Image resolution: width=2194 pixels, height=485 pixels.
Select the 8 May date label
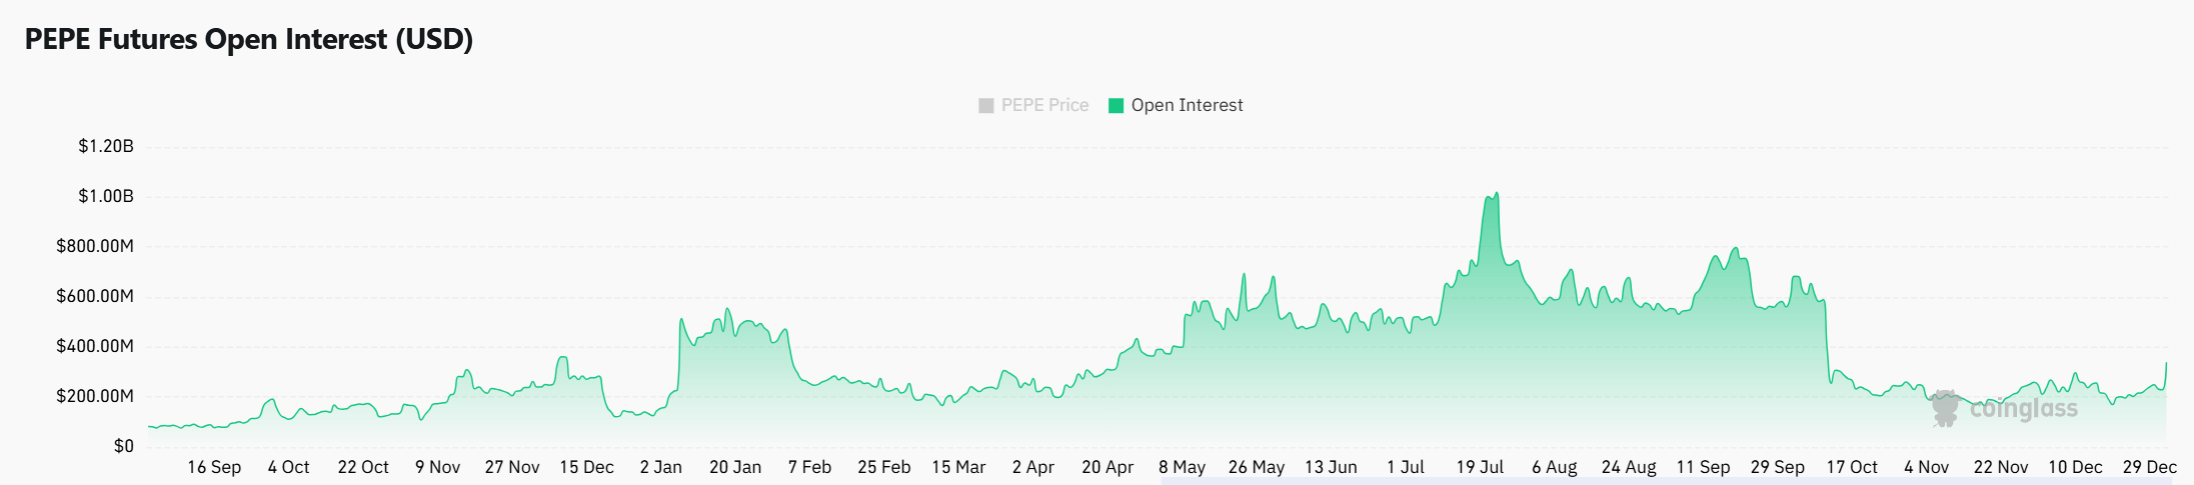pyautogui.click(x=1182, y=467)
